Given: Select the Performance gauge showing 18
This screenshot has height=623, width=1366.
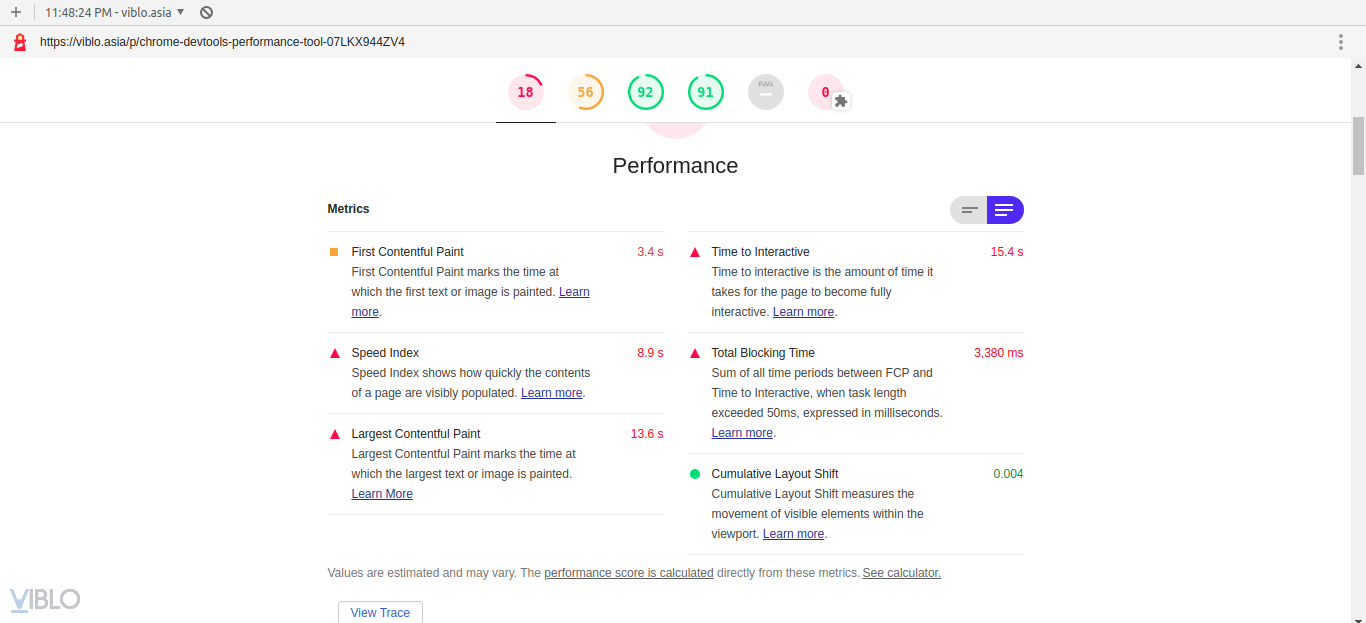Looking at the screenshot, I should click(525, 92).
